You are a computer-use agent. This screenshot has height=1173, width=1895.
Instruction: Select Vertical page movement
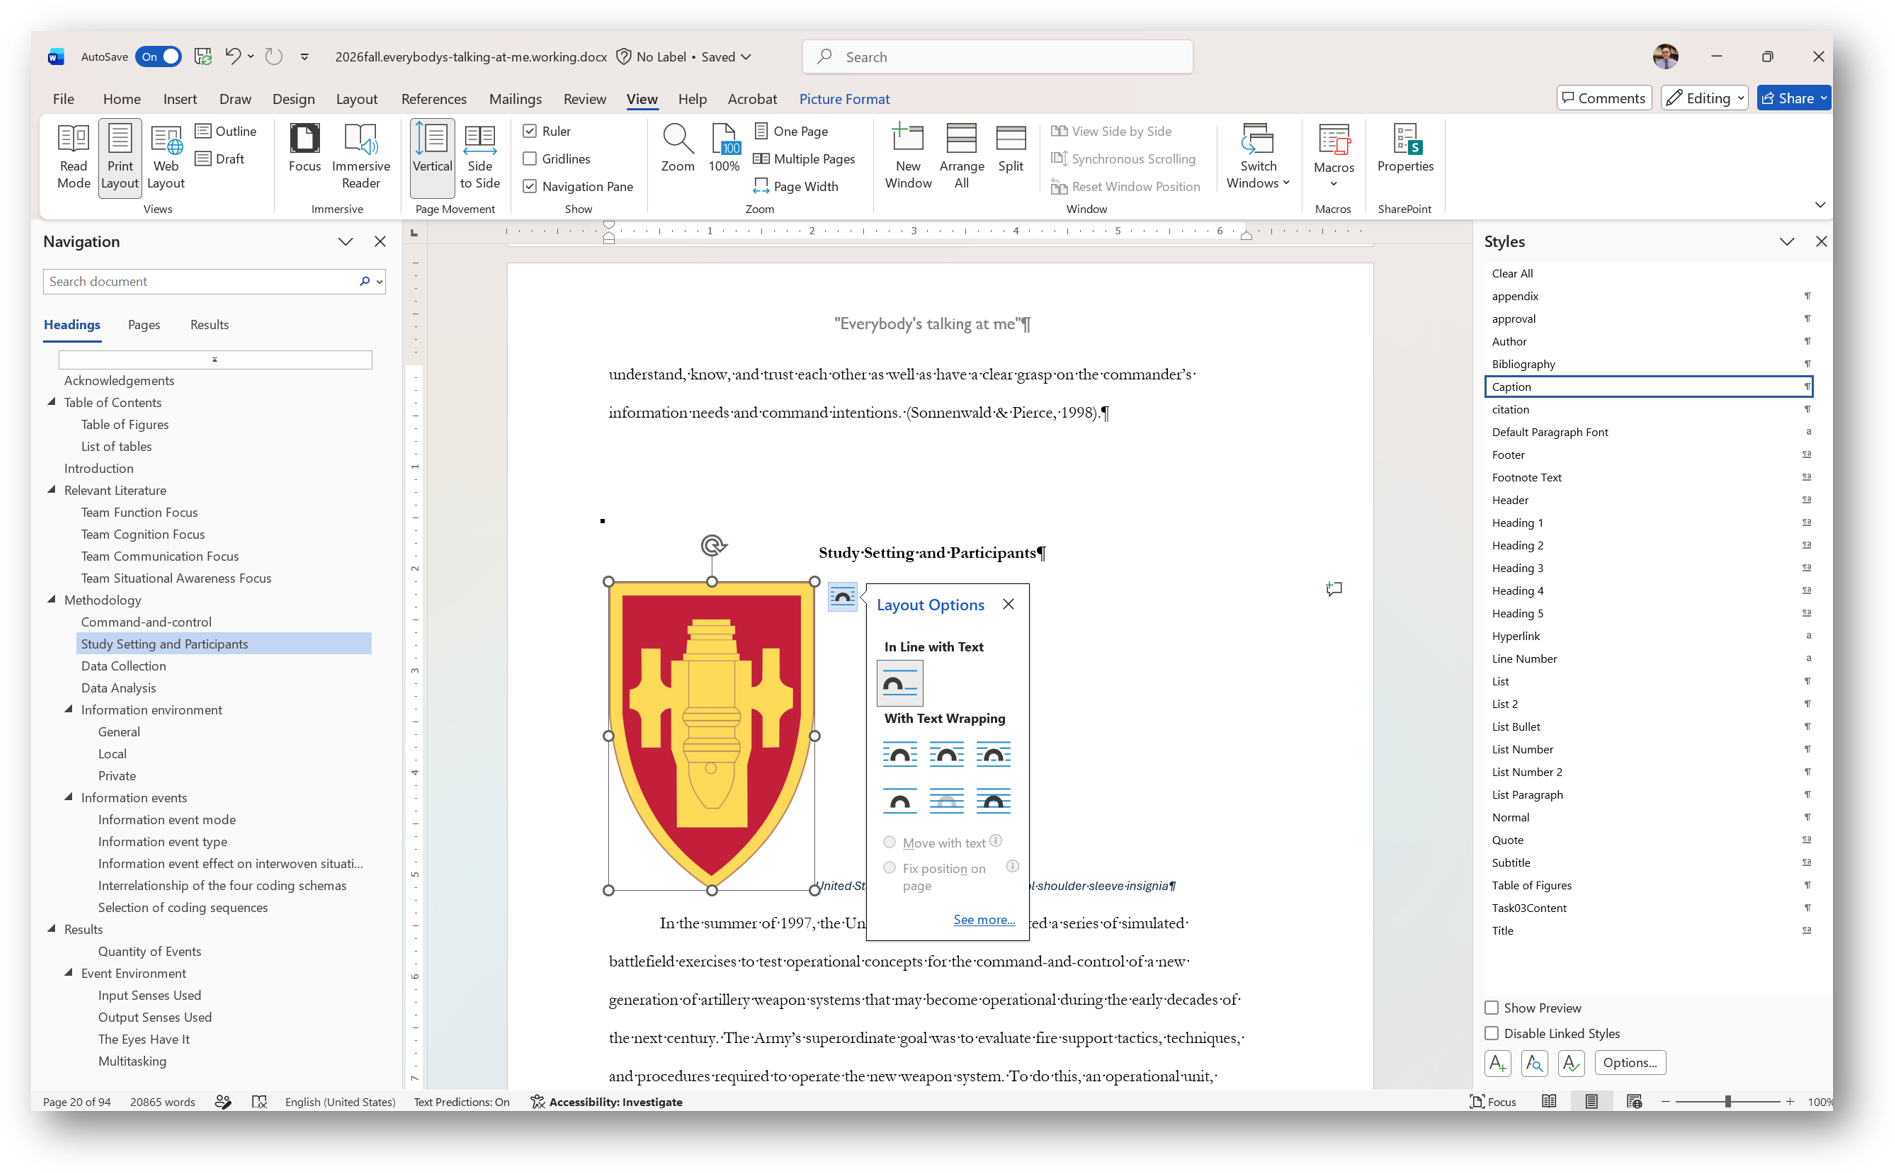432,156
